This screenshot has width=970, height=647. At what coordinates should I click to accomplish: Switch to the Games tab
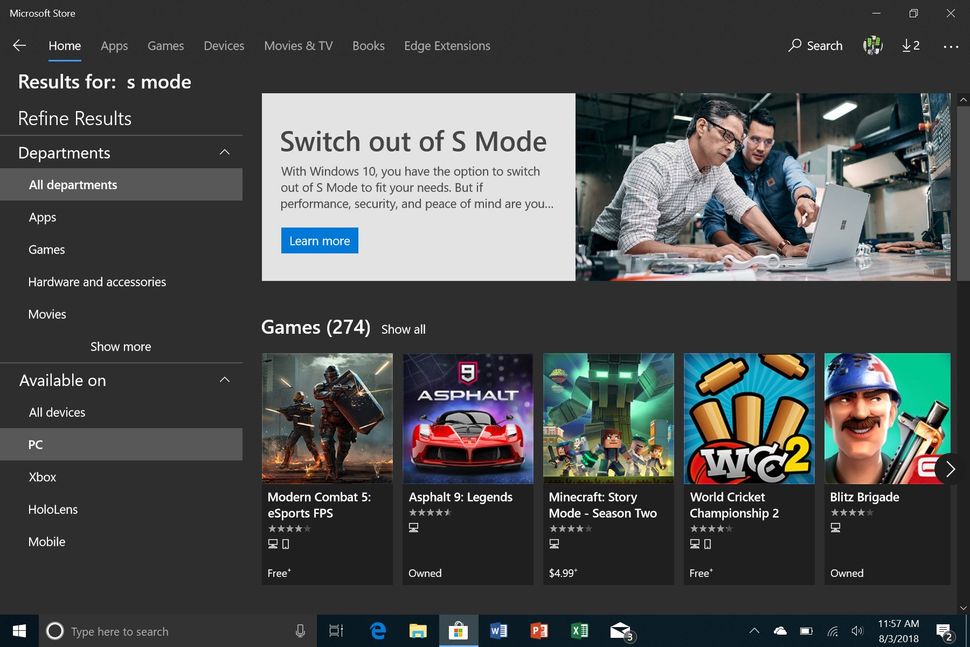165,45
